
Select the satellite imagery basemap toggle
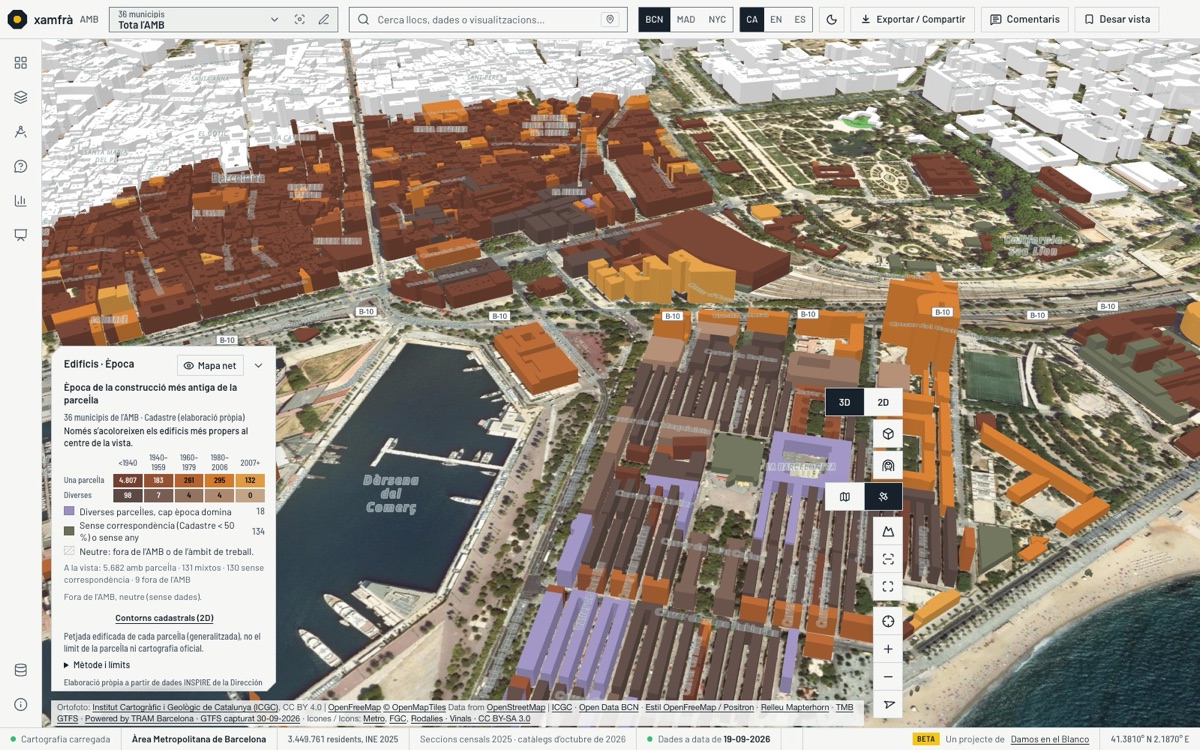click(x=883, y=497)
